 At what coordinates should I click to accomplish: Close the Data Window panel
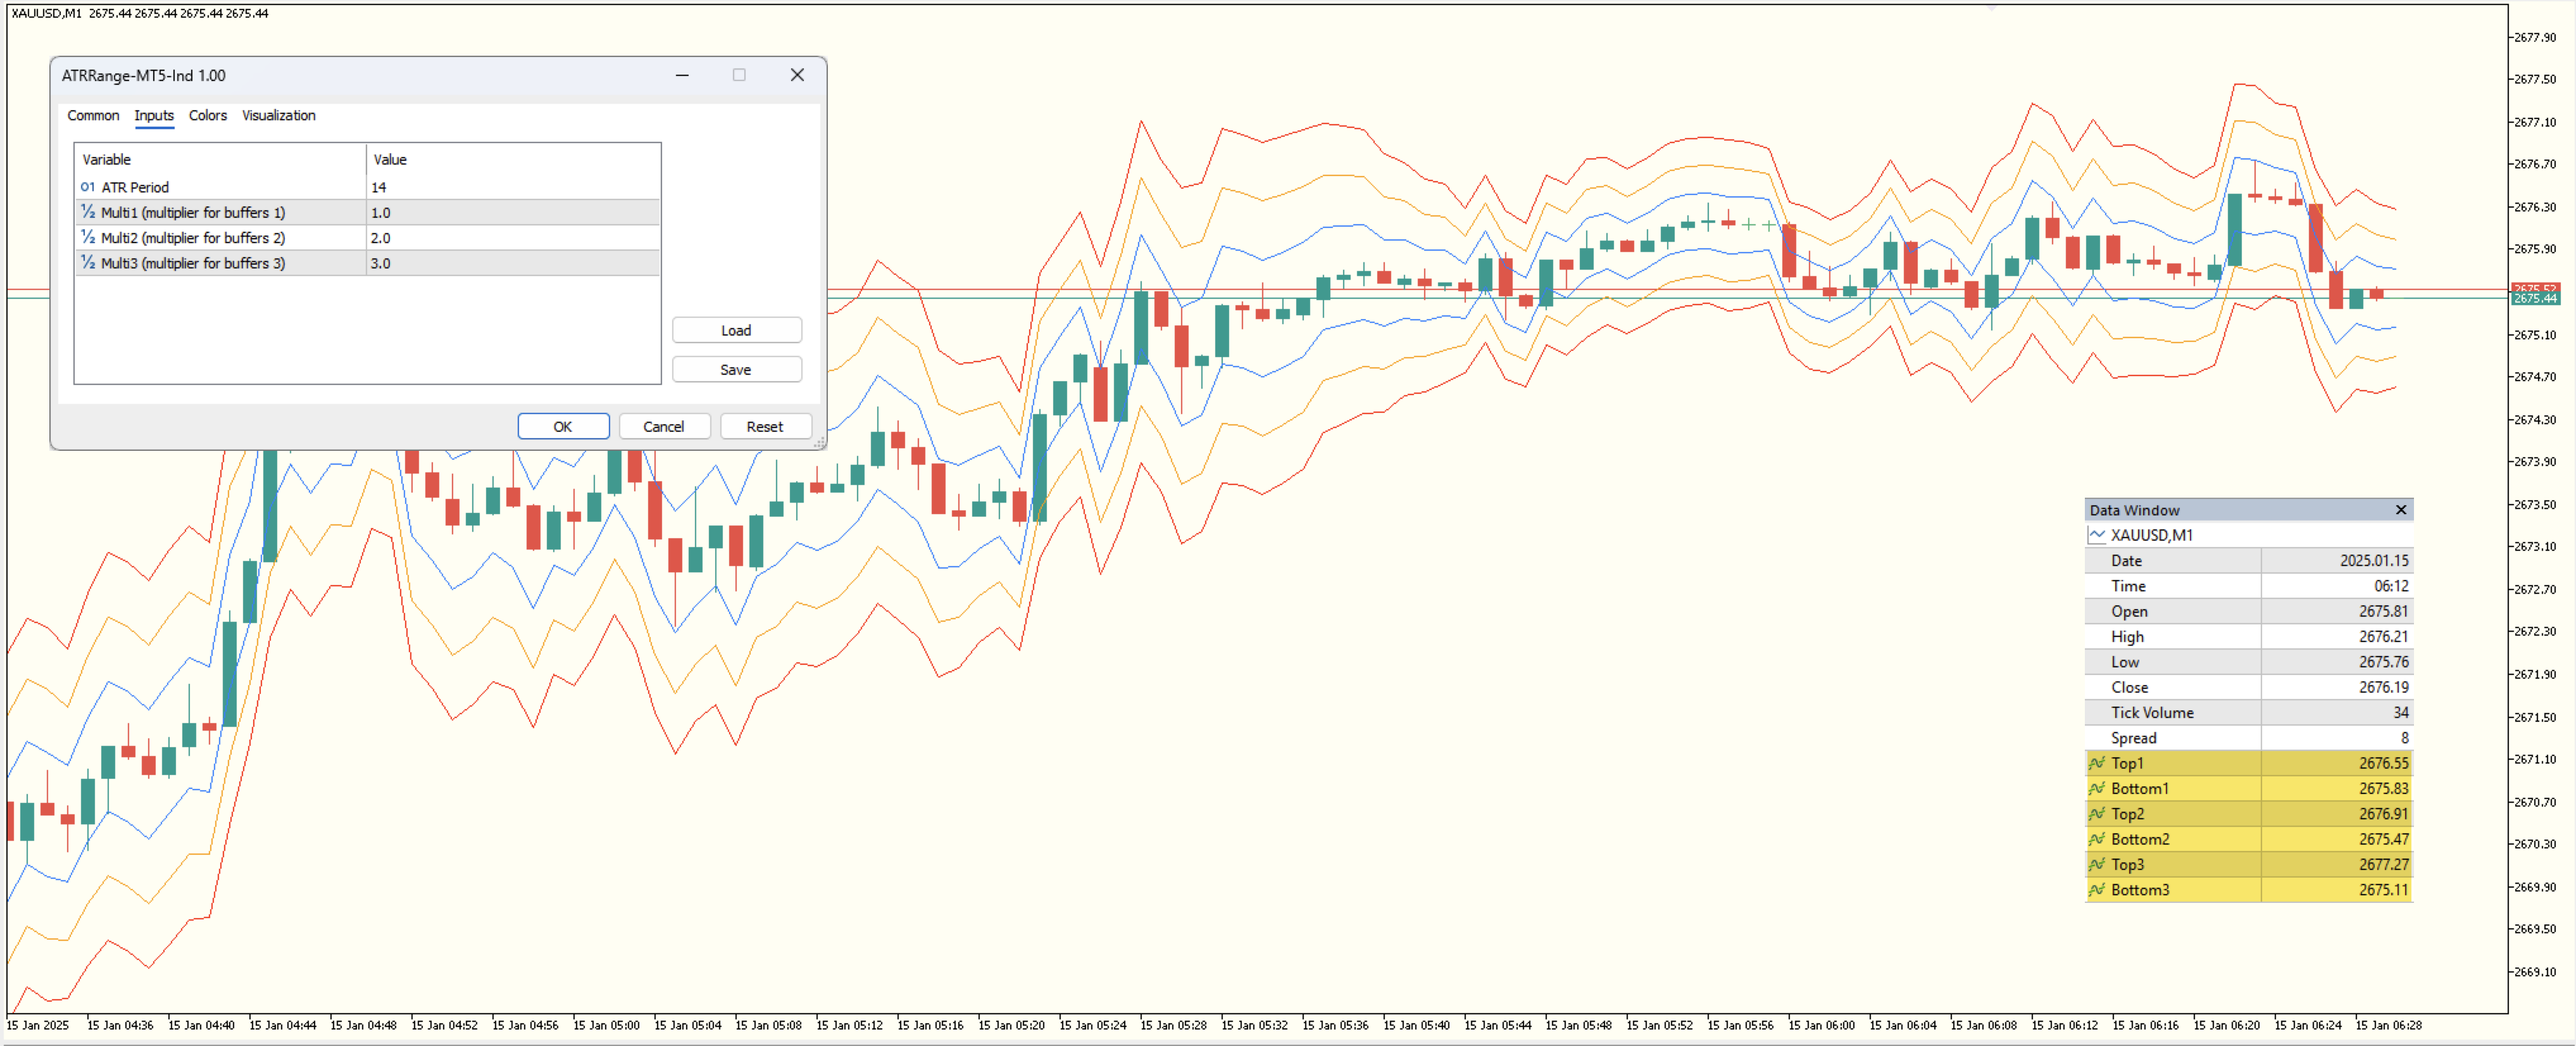click(2400, 510)
